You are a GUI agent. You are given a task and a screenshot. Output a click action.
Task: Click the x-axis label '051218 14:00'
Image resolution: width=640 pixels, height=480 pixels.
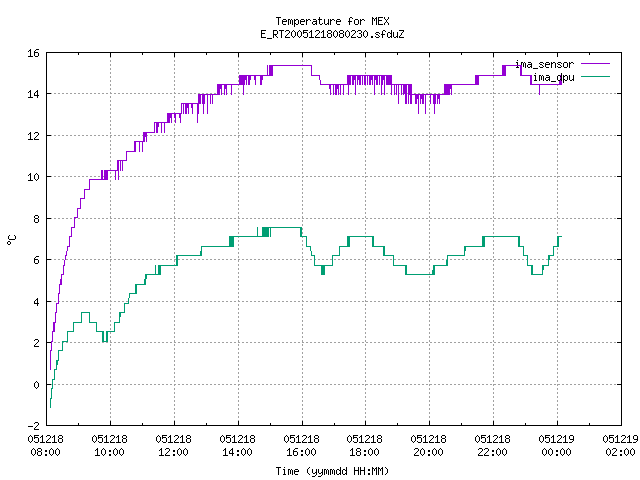[x=238, y=445]
